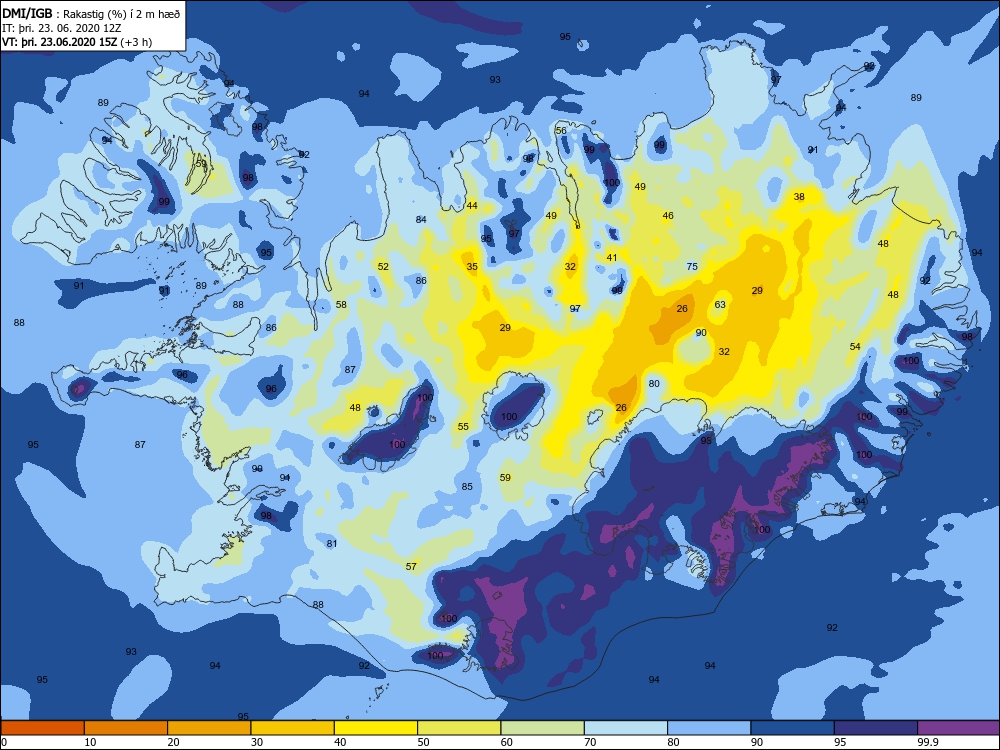Select the '58' humidity value label

341,304
